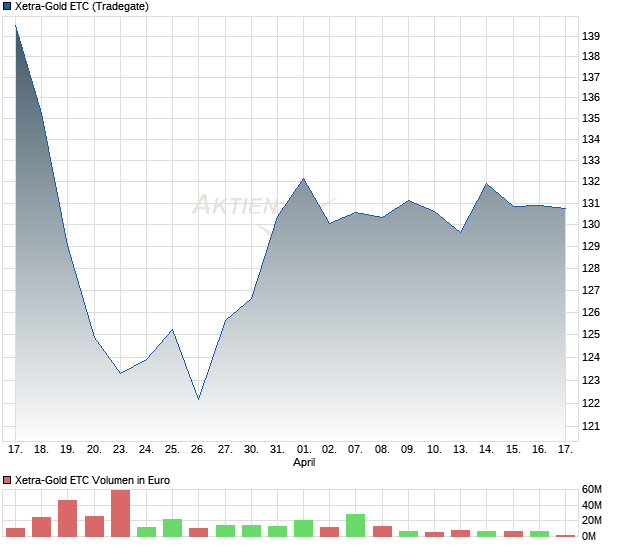Click the 20M volume axis label
Viewport: 620px width, 546px height.
click(592, 520)
